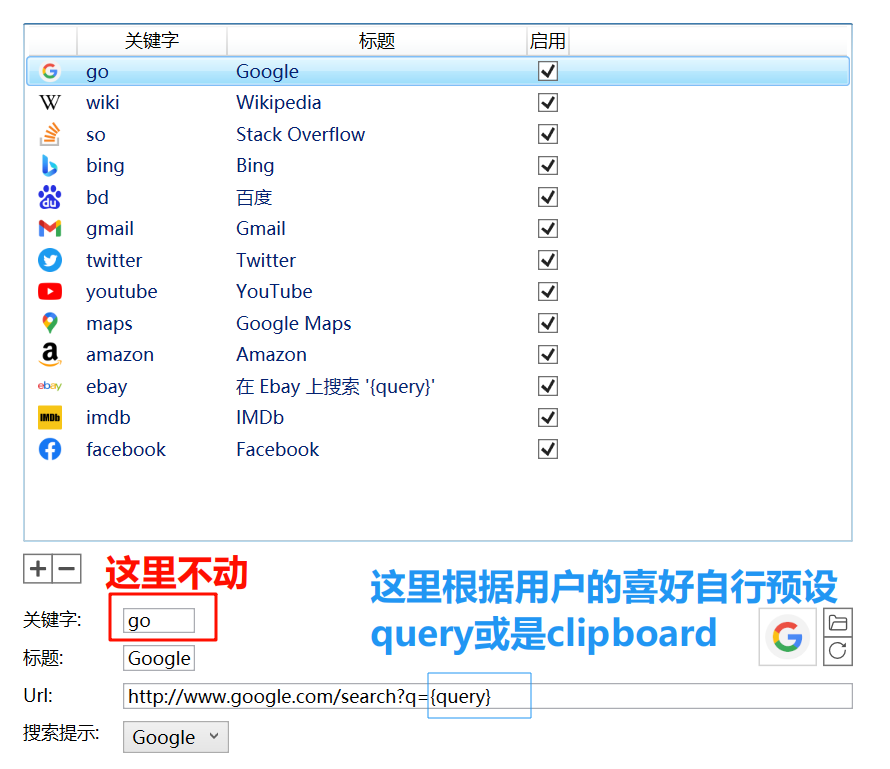Select the 'bing' keyword cell

pyautogui.click(x=105, y=166)
